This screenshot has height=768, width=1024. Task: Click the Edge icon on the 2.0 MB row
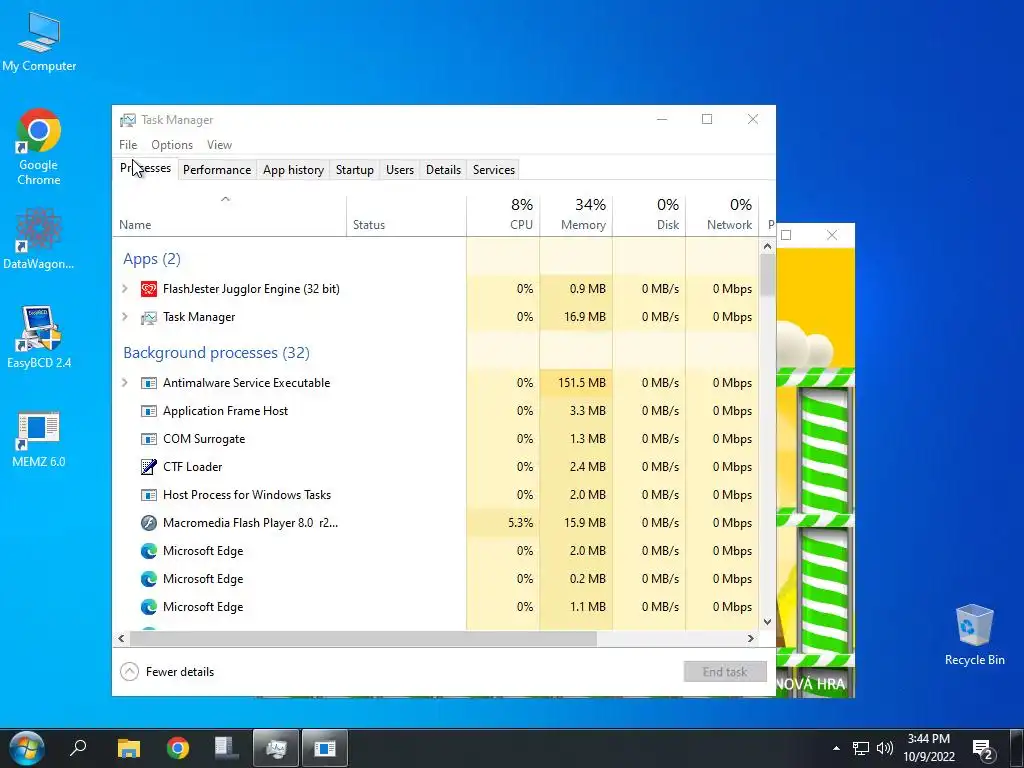[149, 551]
